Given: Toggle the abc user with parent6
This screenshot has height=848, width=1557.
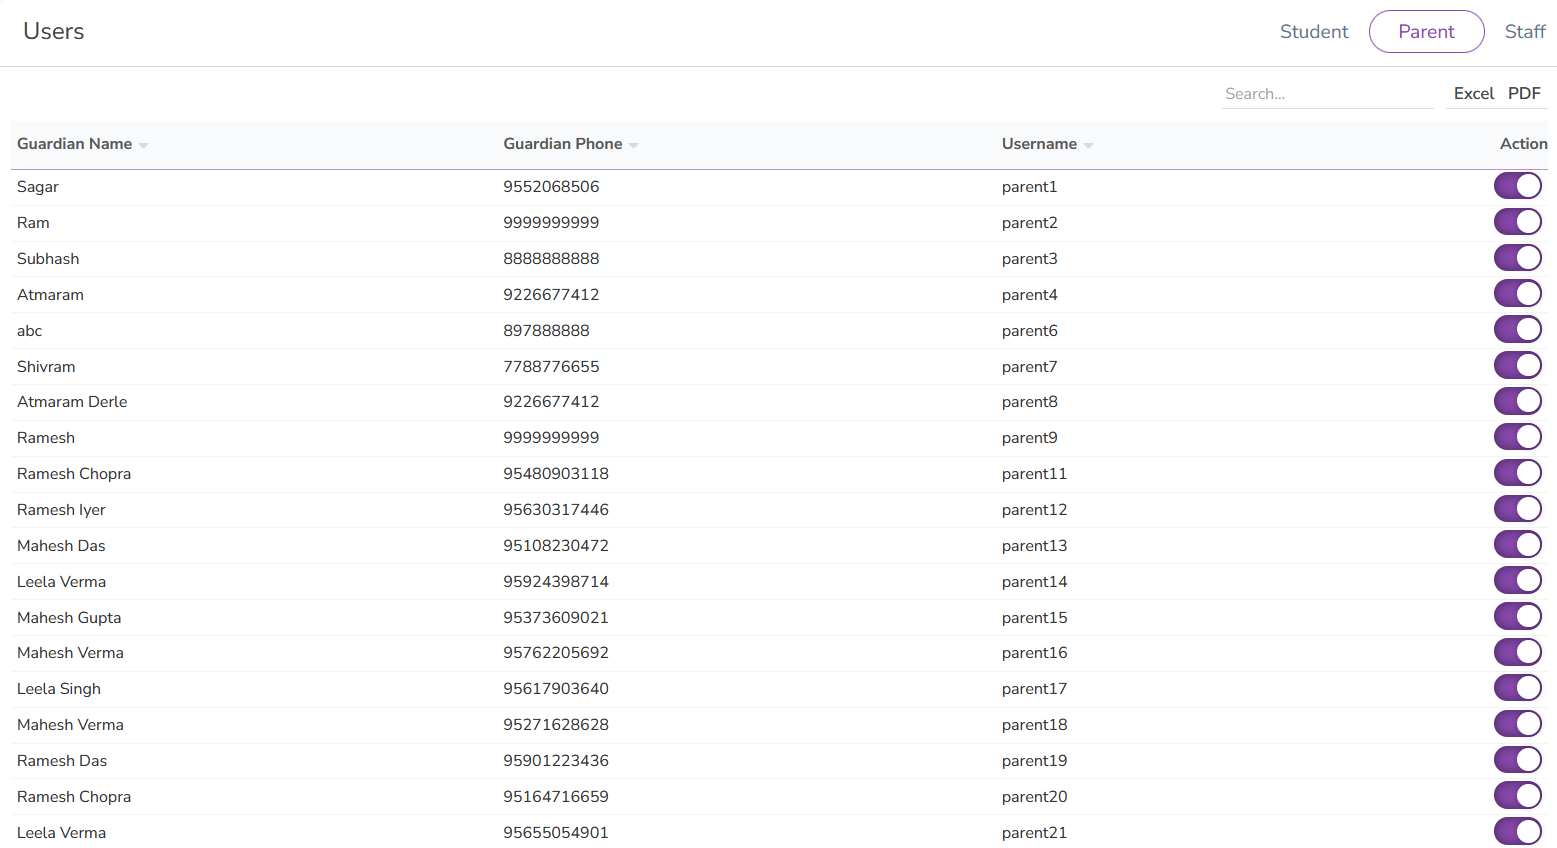Looking at the screenshot, I should click(x=1517, y=330).
